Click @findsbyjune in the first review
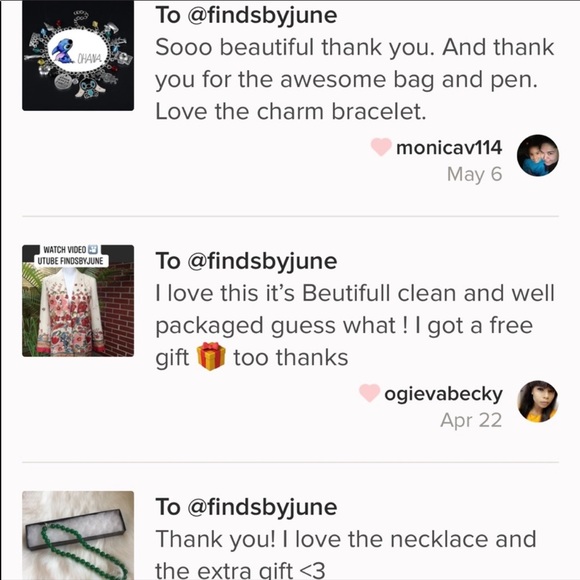This screenshot has width=580, height=580. [x=263, y=16]
